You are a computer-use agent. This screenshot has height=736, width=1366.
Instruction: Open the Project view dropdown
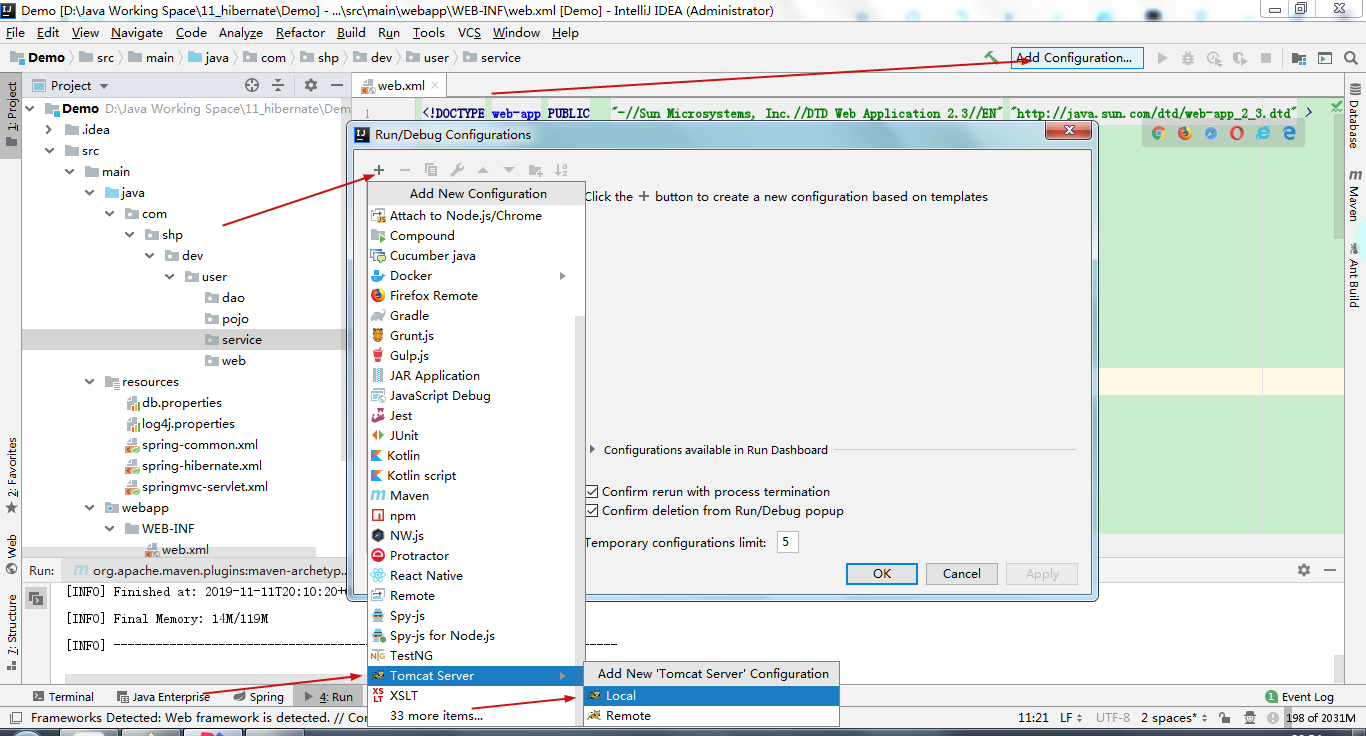(x=70, y=86)
